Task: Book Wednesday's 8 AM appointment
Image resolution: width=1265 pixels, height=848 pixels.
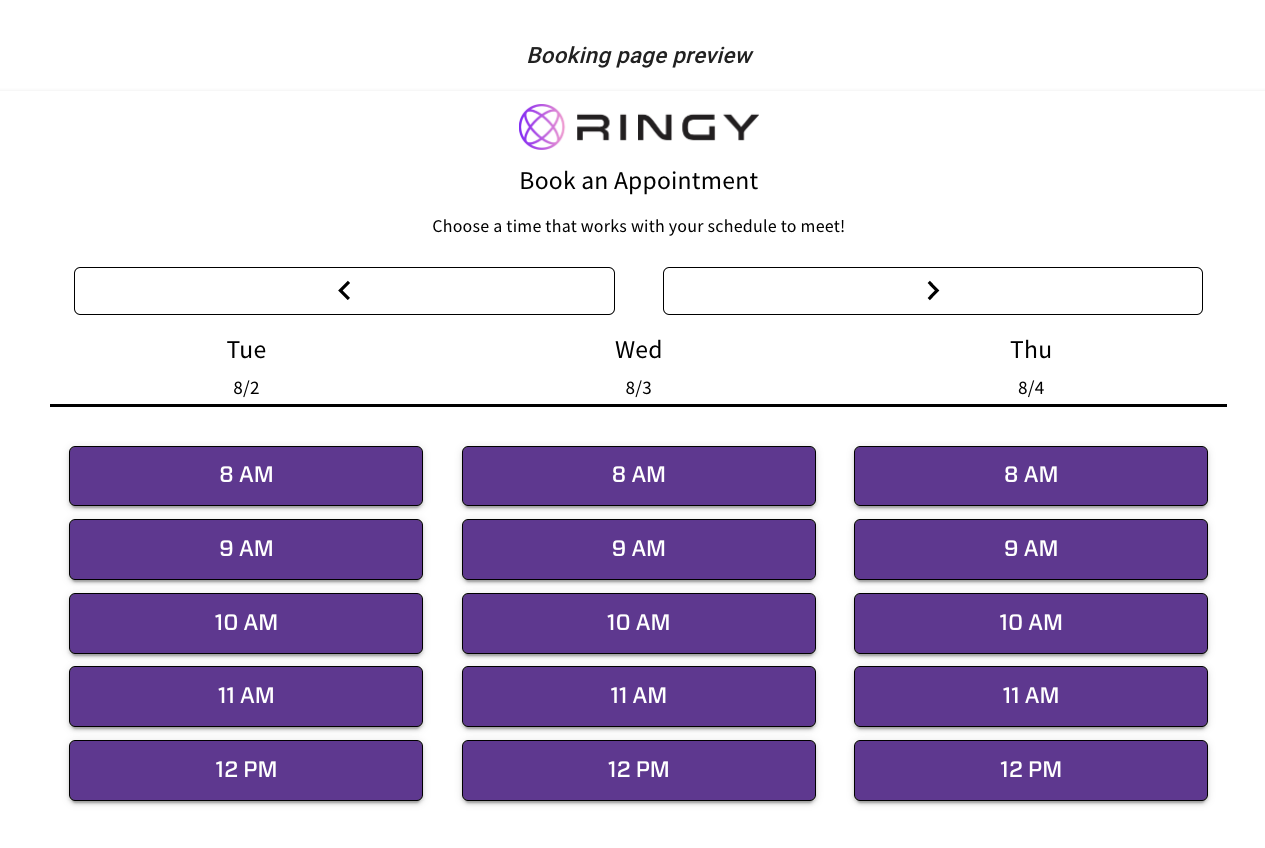Action: coord(639,475)
